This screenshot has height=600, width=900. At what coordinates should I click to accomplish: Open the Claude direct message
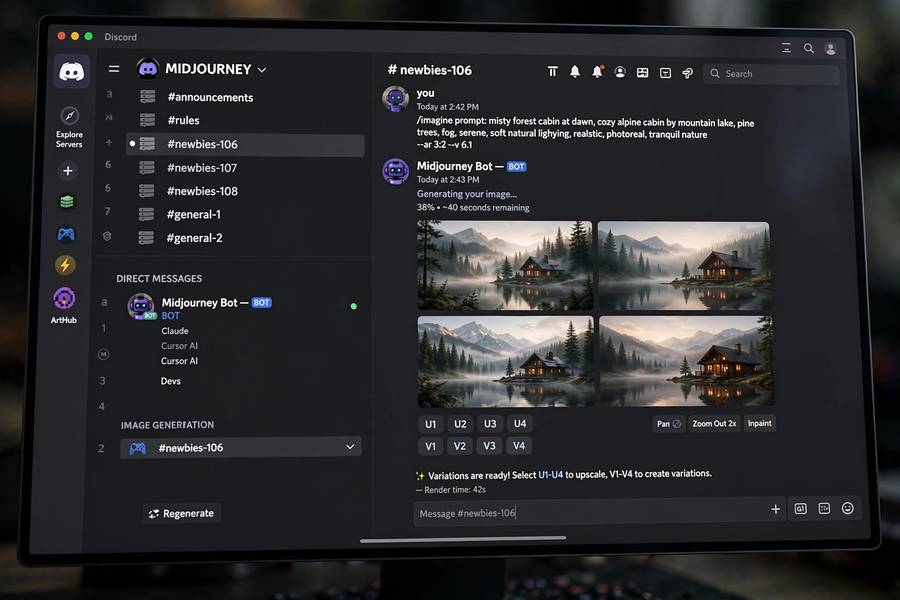pos(175,331)
